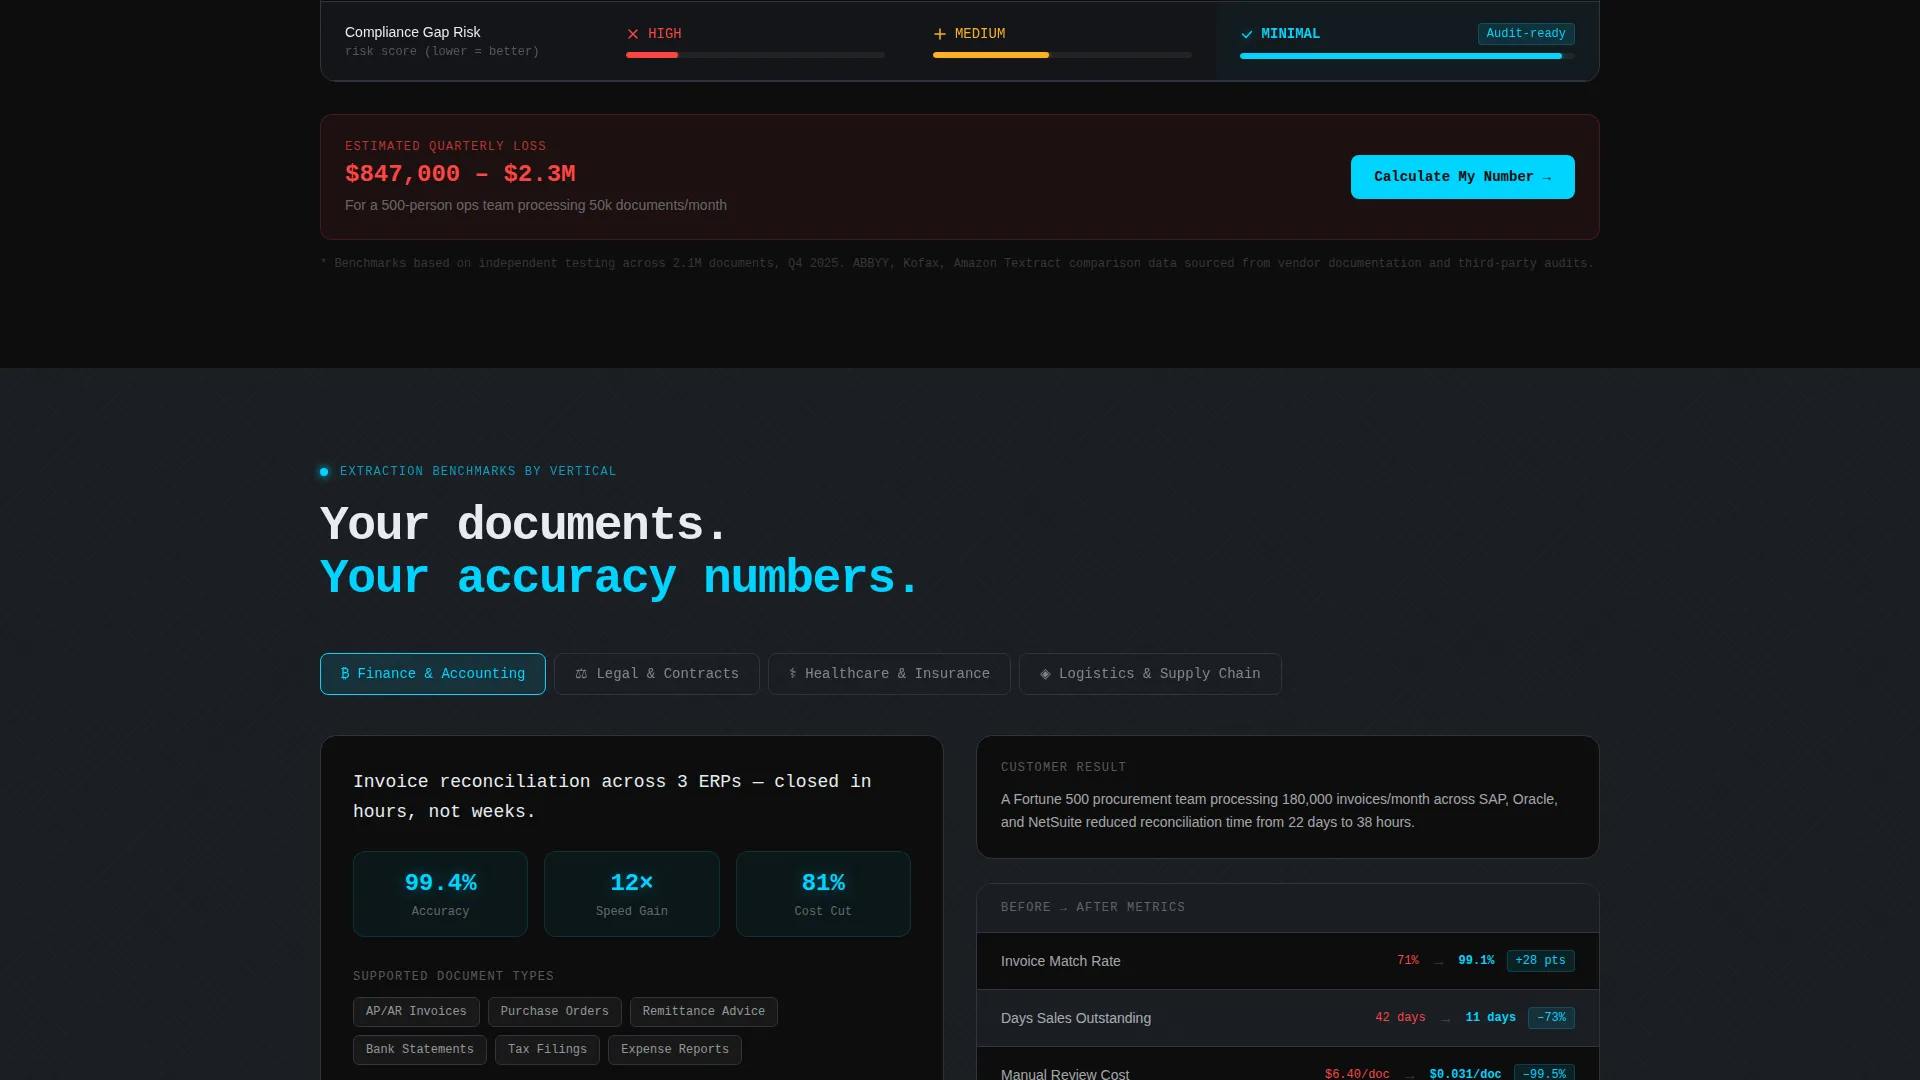
Task: Click the Expense Reports tag
Action: [x=675, y=1050]
